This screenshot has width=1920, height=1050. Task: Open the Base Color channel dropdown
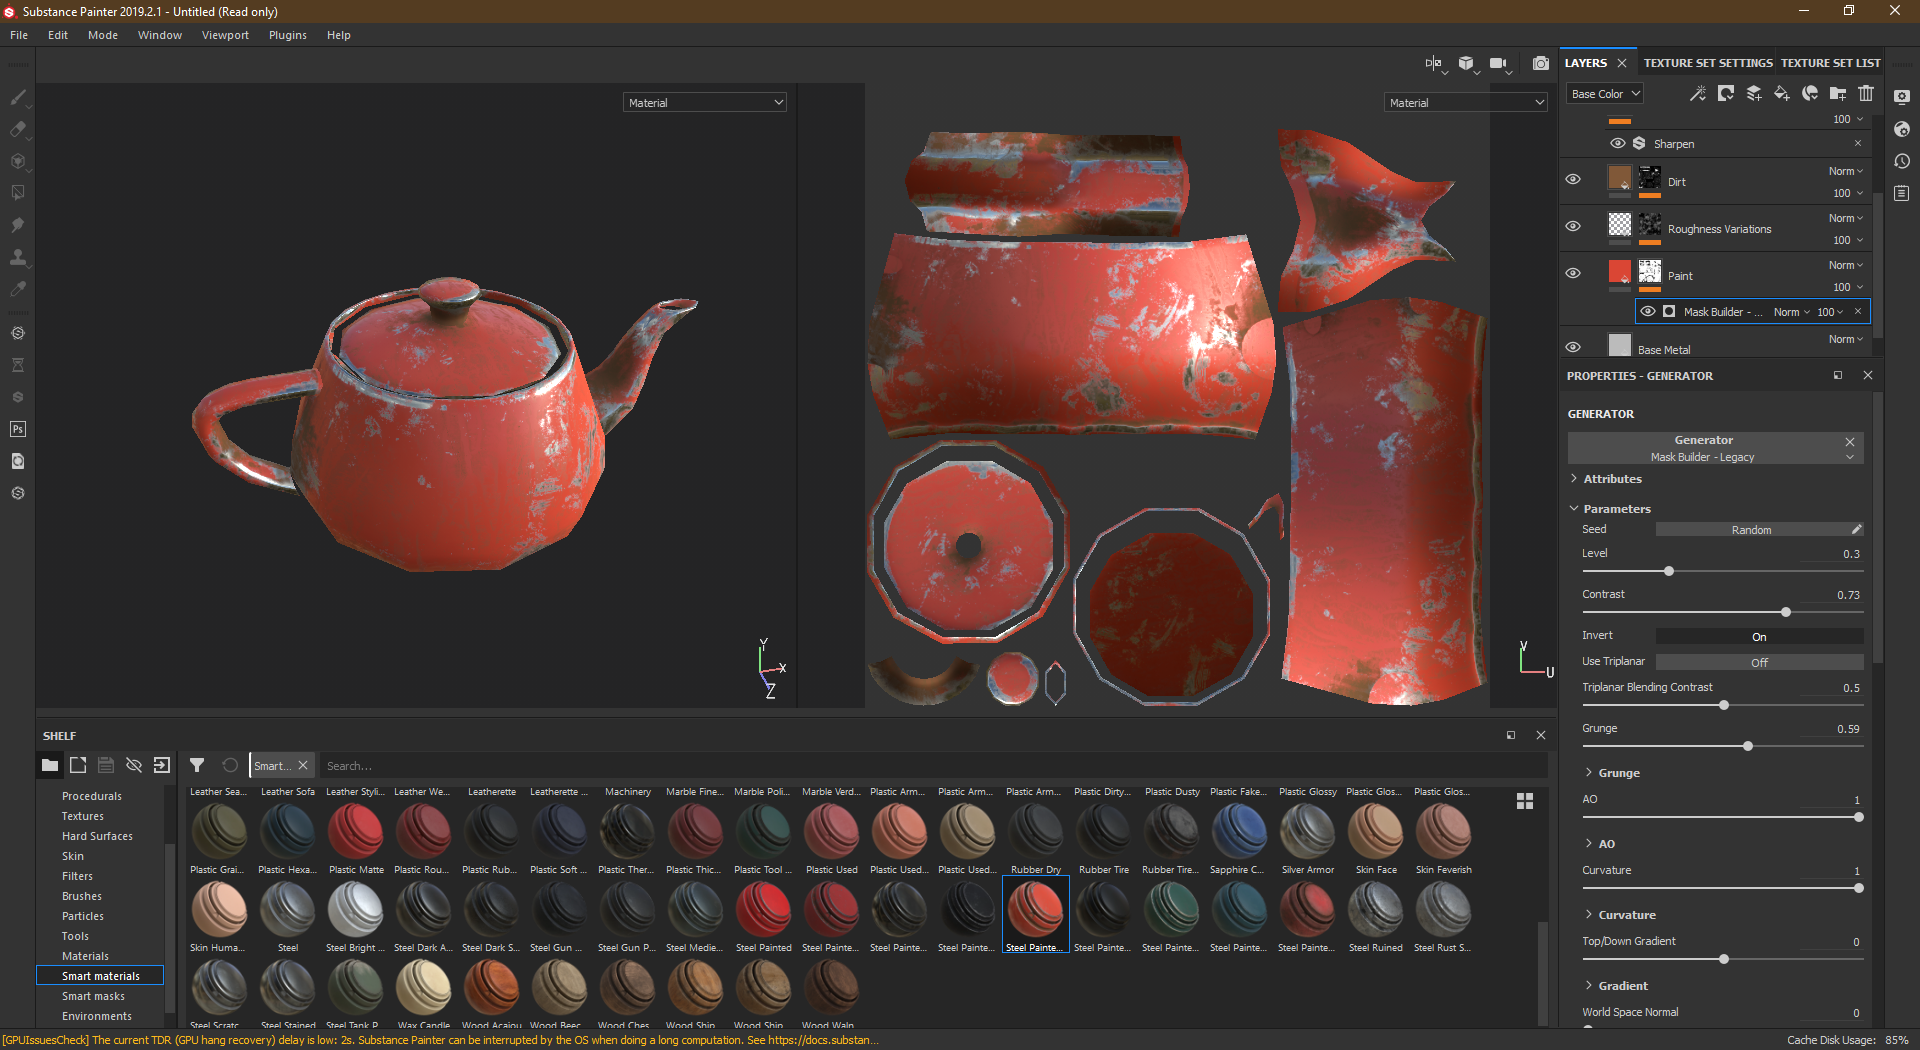coord(1605,94)
